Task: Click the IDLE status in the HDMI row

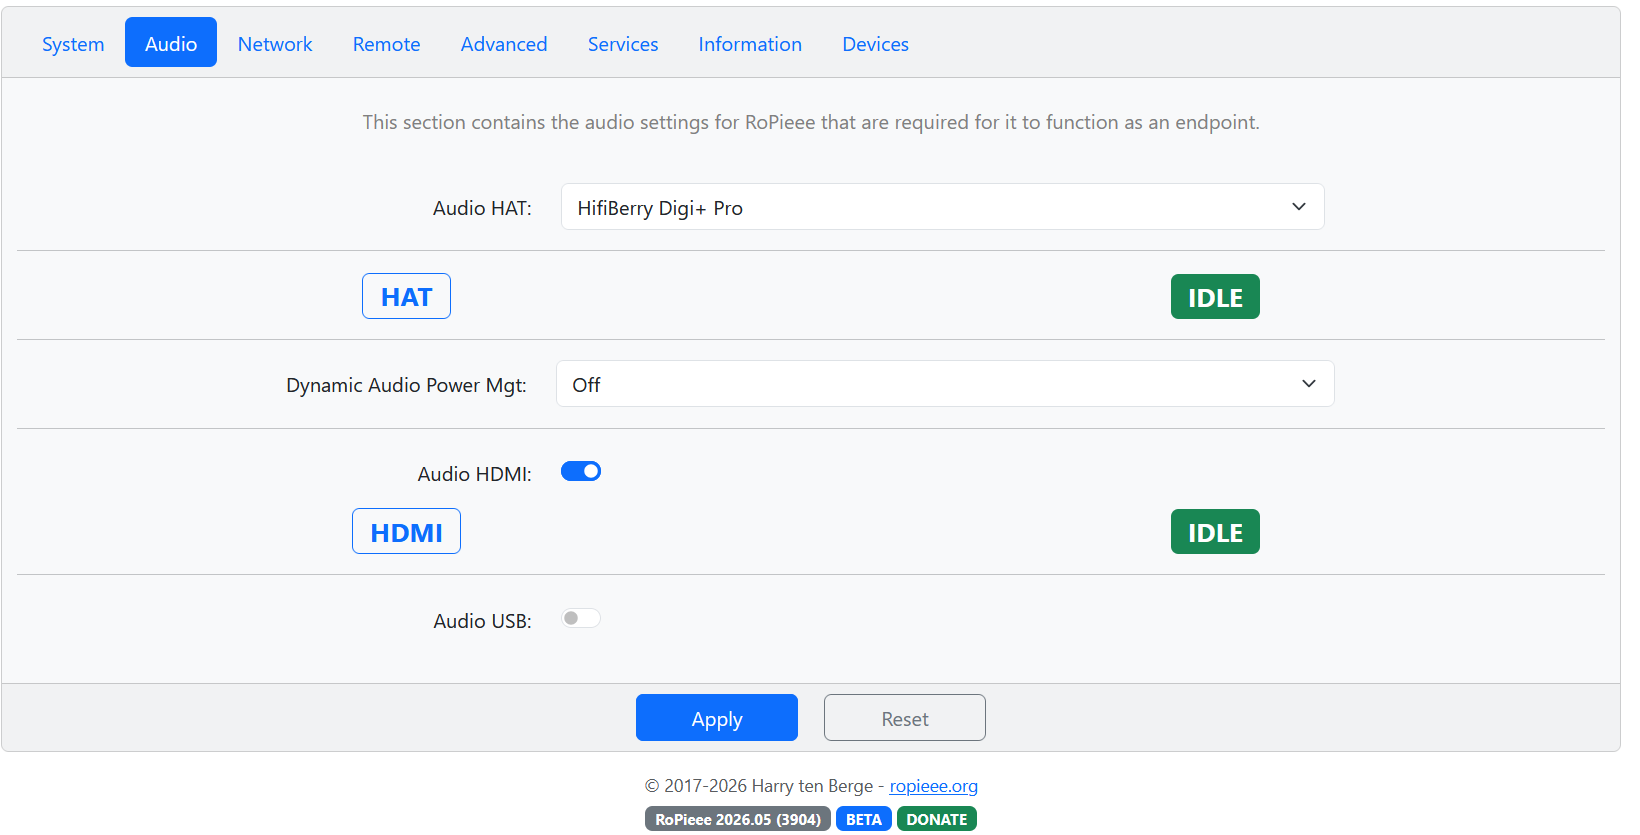Action: pos(1215,532)
